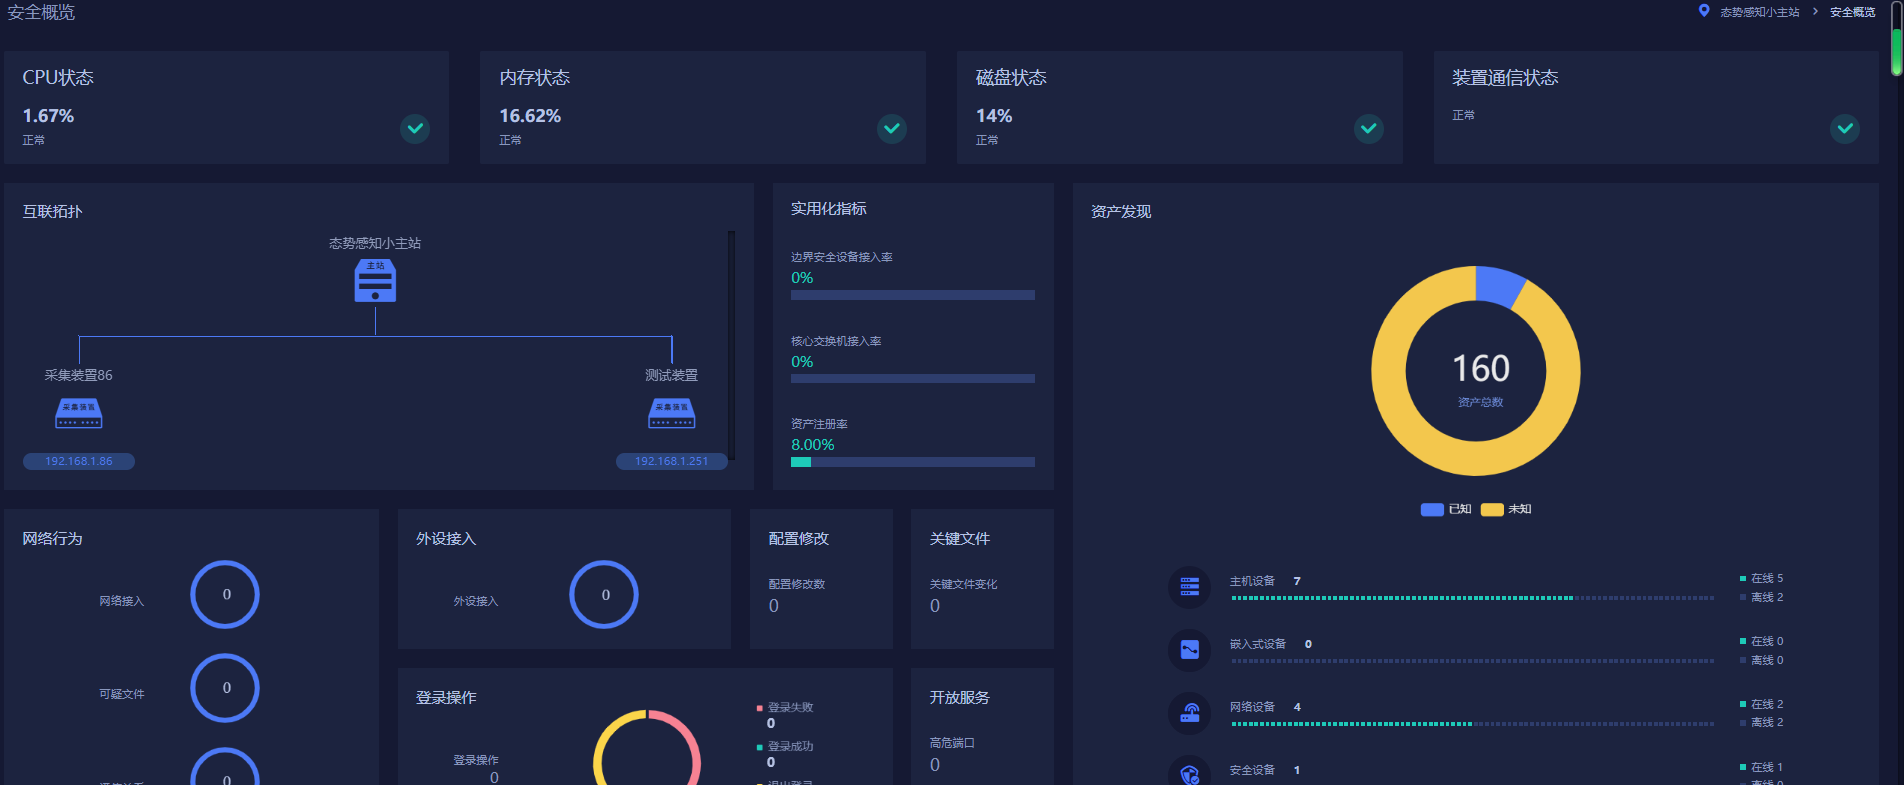Viewport: 1904px width, 785px height.
Task: Click the 安全概览 breadcrumb item
Action: coord(1853,12)
